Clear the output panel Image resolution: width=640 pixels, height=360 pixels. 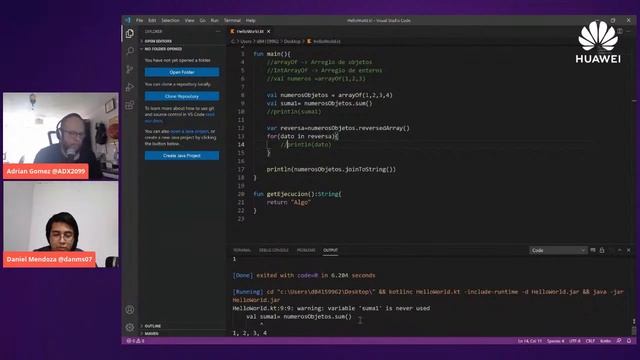(593, 250)
